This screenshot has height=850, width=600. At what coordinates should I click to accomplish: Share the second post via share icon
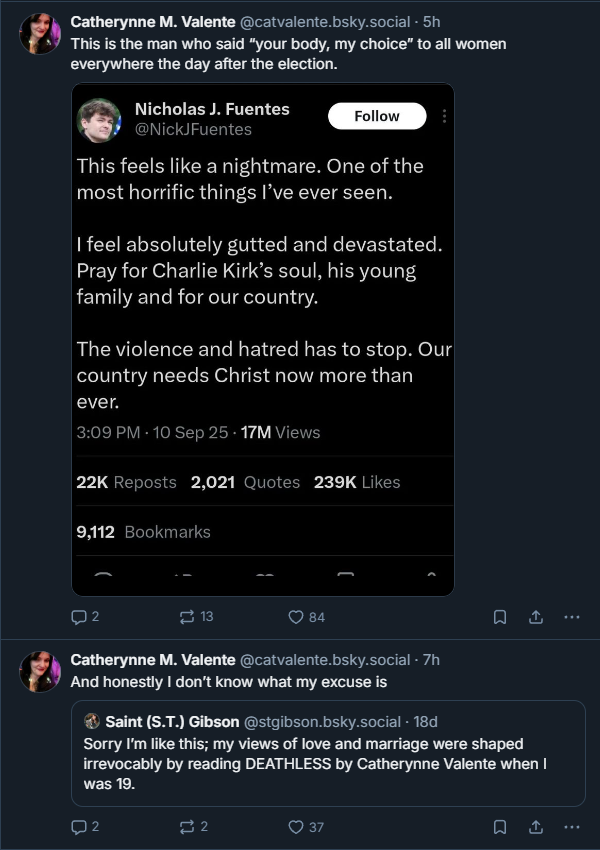click(535, 827)
